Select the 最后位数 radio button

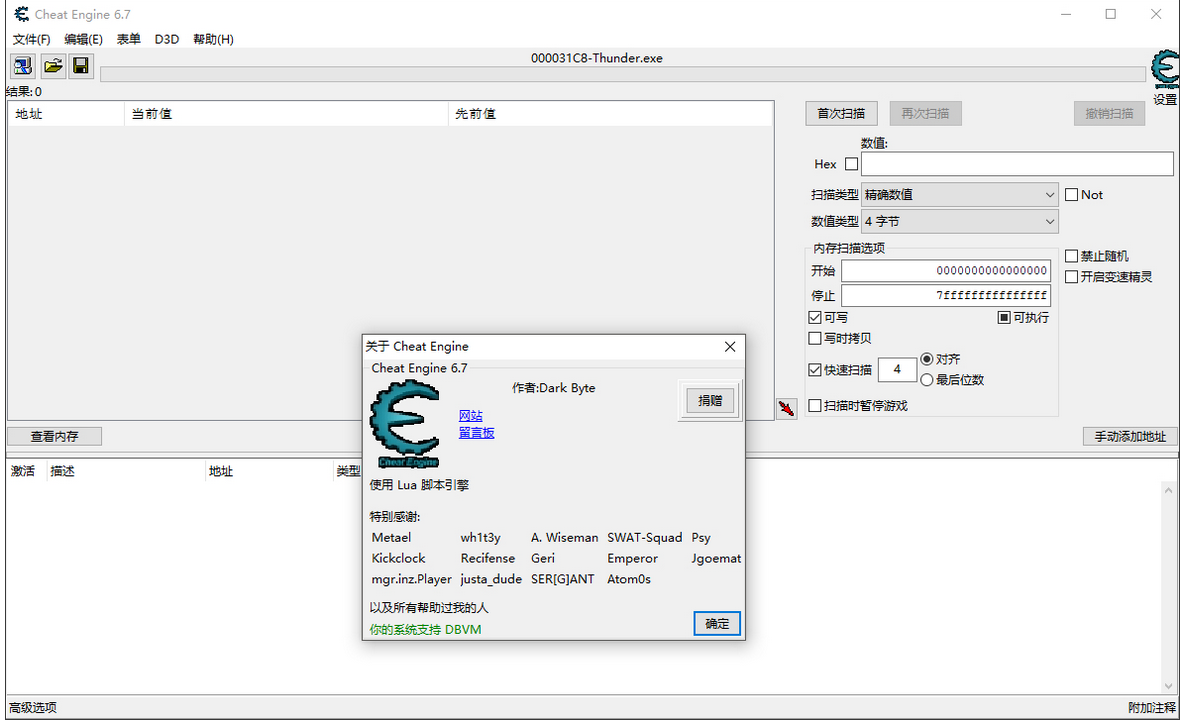point(927,380)
